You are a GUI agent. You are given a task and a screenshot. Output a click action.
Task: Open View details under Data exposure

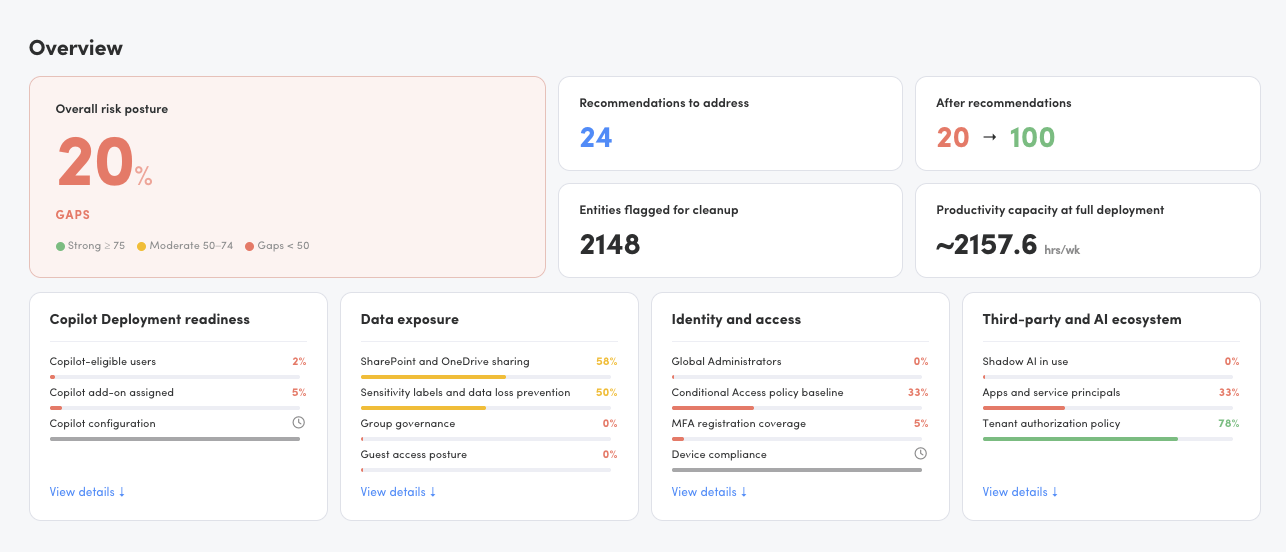(x=398, y=492)
